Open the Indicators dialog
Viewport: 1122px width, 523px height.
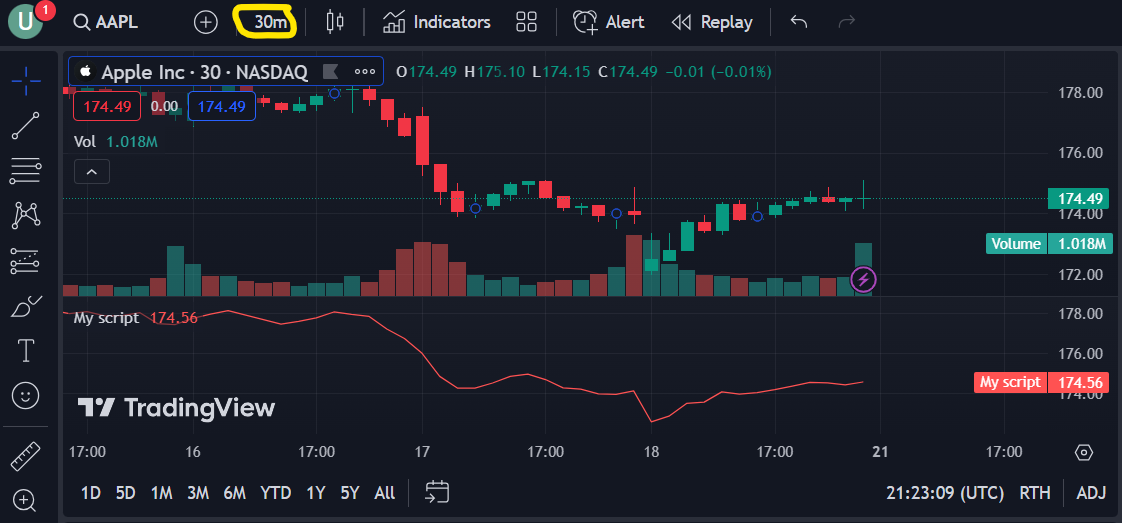(436, 22)
